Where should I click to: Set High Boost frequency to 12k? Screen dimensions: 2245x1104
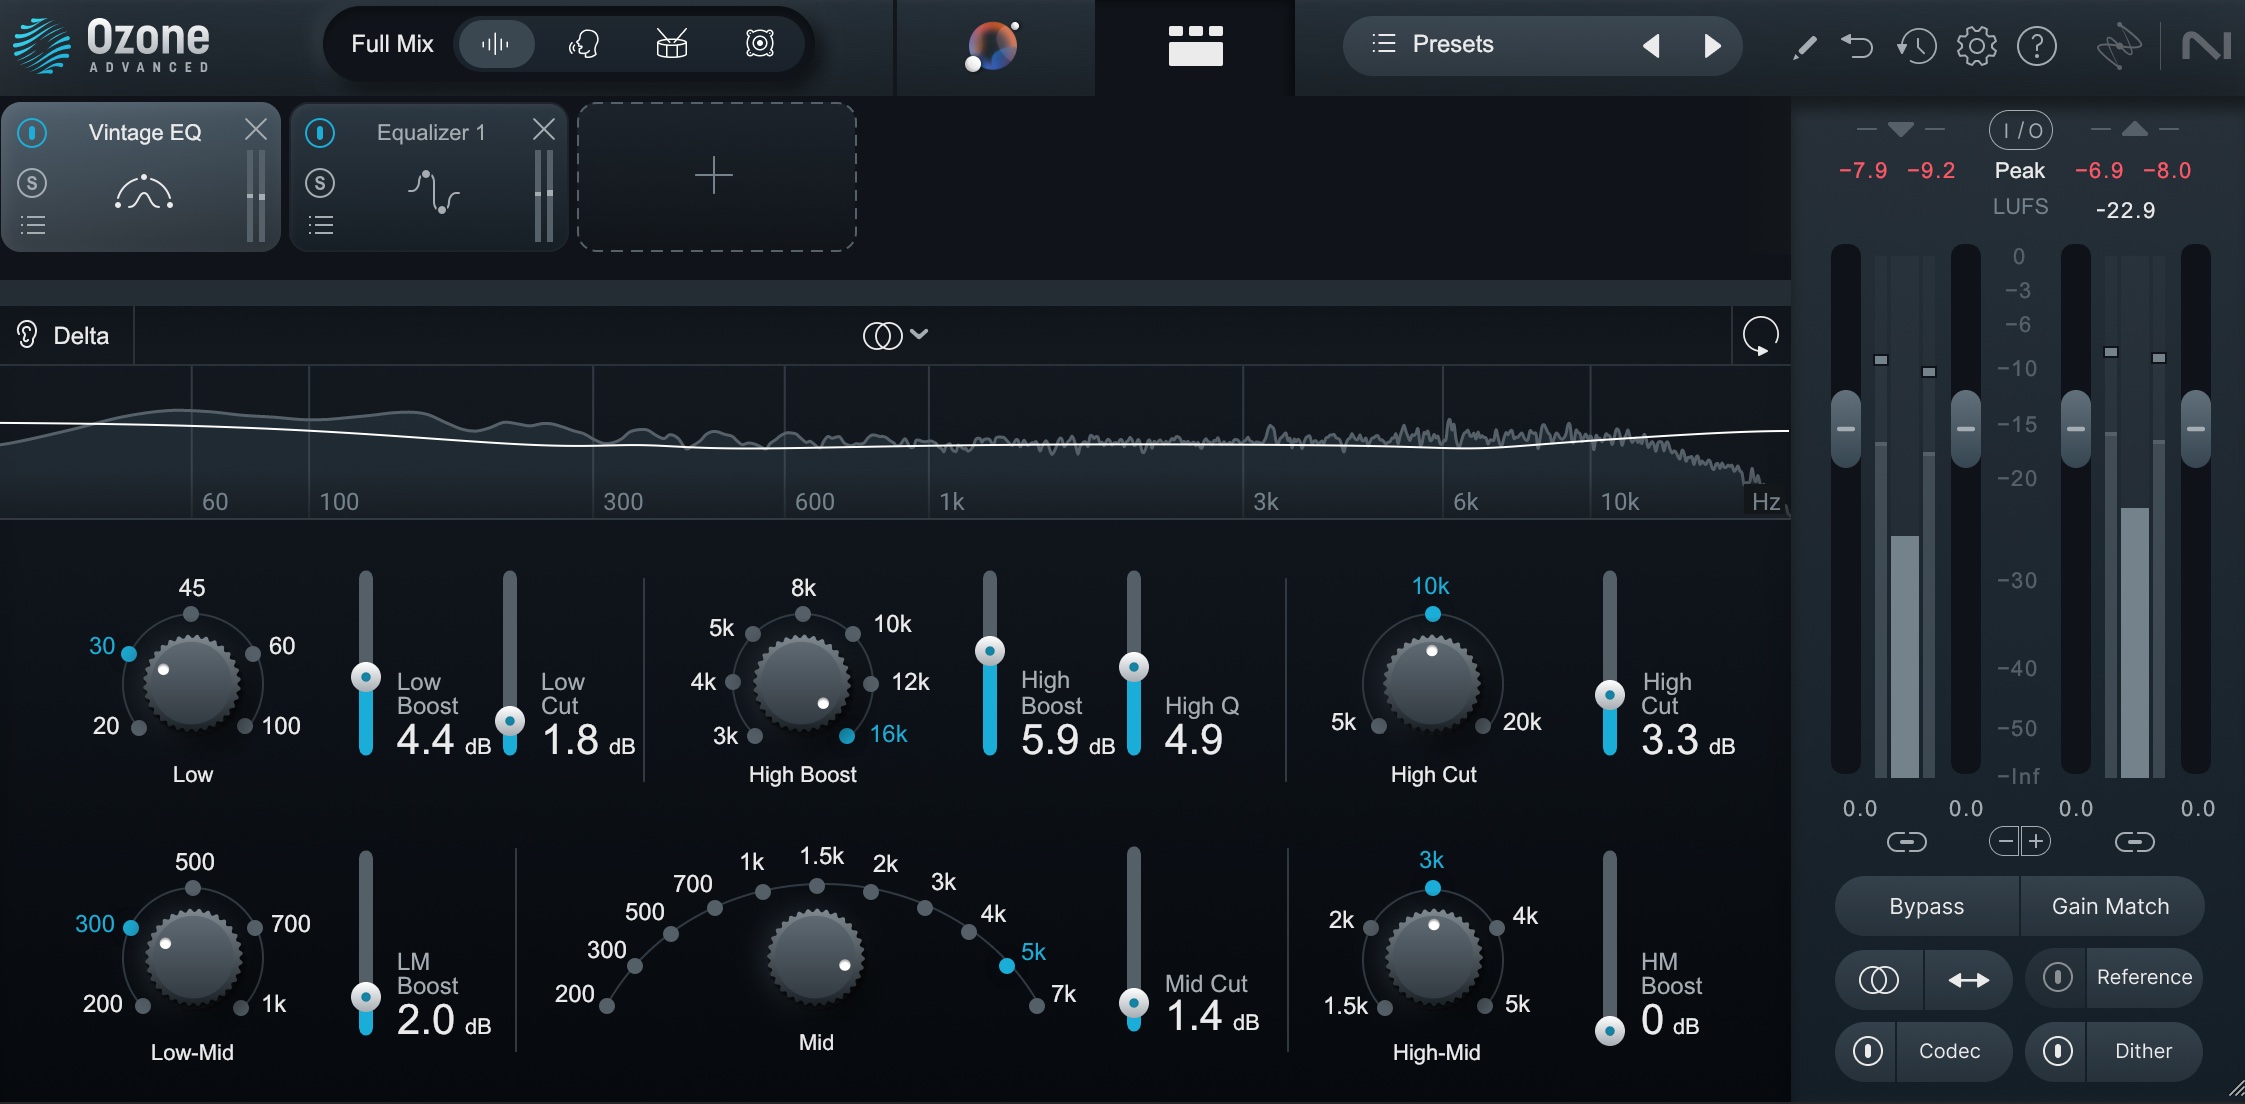(871, 684)
